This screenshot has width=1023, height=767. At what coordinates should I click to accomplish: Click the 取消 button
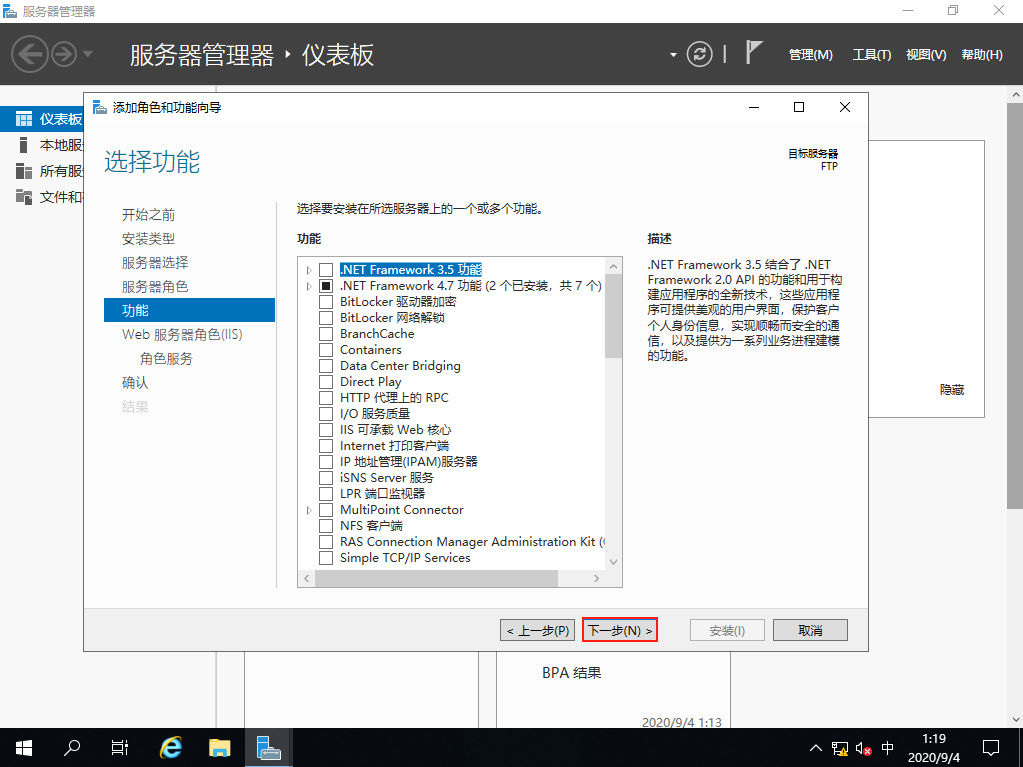810,630
